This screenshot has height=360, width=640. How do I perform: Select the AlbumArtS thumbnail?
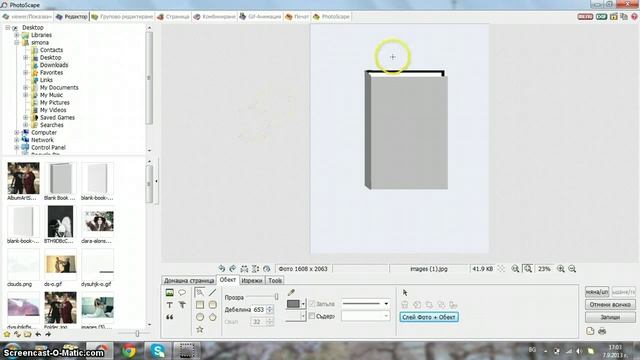click(x=23, y=182)
